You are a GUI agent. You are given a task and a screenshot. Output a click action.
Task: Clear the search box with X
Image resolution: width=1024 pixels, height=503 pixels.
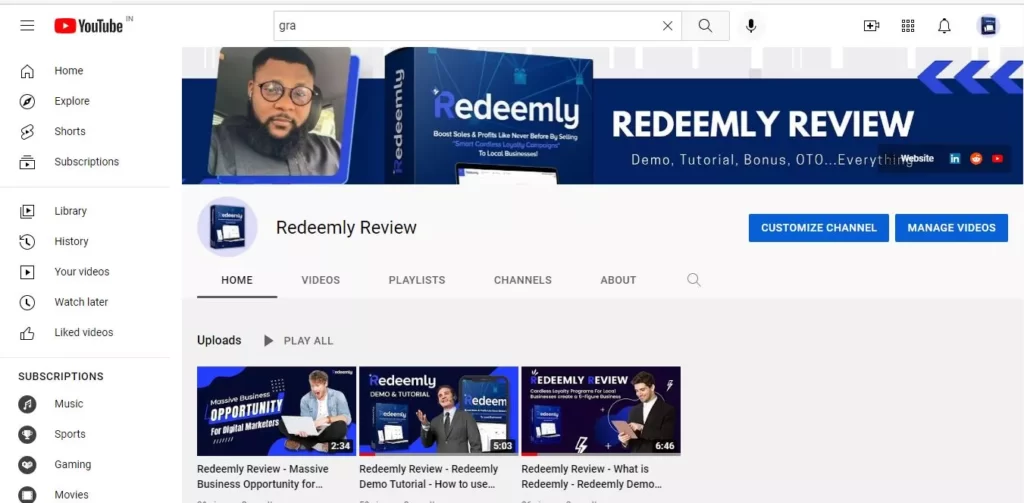pos(667,25)
